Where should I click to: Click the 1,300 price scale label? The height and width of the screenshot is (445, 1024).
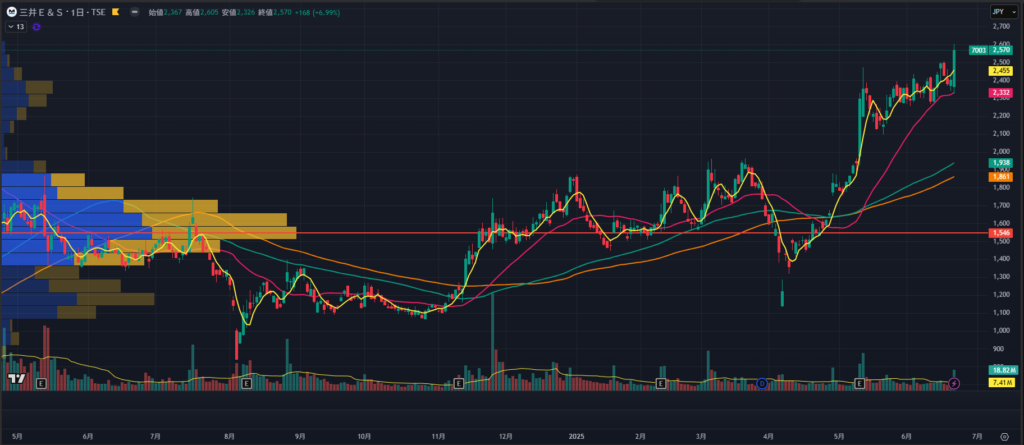pyautogui.click(x=1001, y=277)
